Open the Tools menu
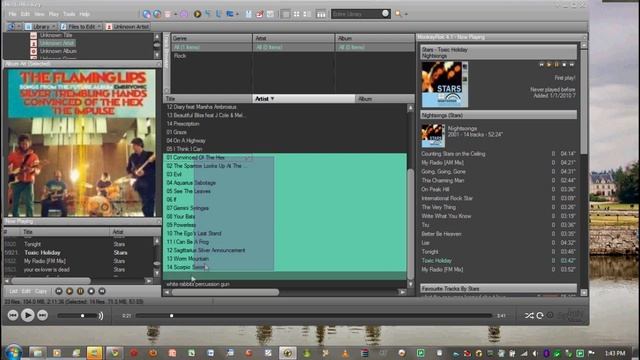 [69, 14]
